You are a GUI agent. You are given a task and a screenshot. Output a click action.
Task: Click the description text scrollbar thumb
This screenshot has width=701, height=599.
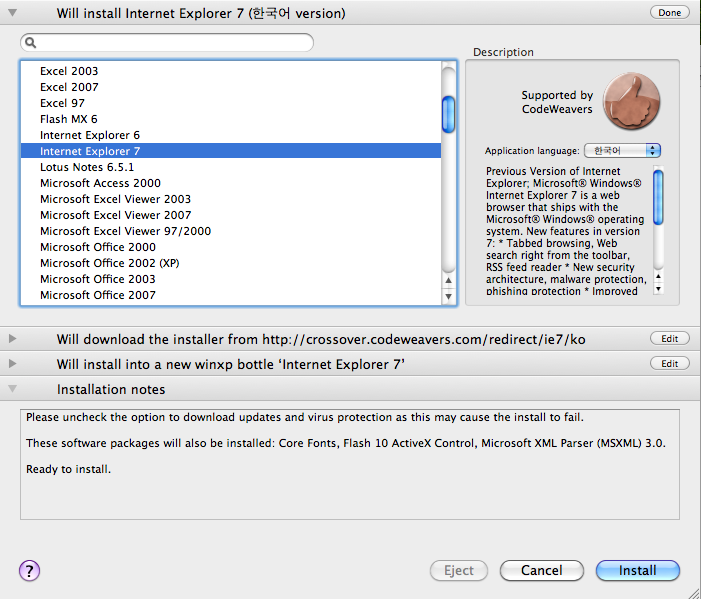click(x=658, y=197)
